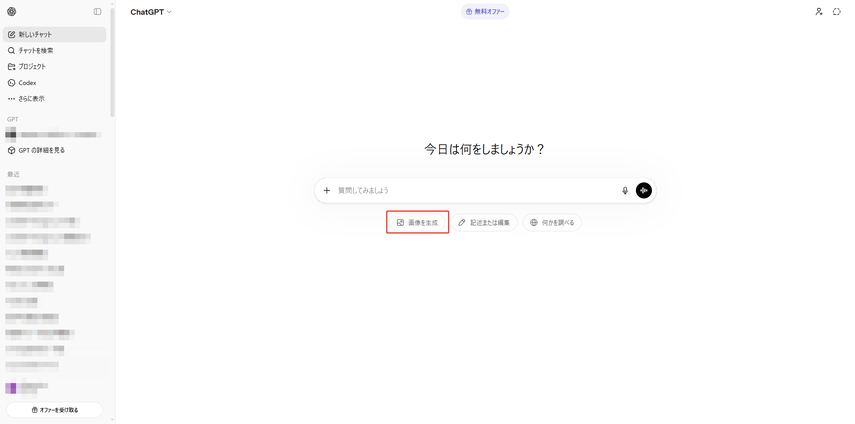Viewport: 855px width, 424px height.
Task: Open Codex from the sidebar
Action: 55,83
